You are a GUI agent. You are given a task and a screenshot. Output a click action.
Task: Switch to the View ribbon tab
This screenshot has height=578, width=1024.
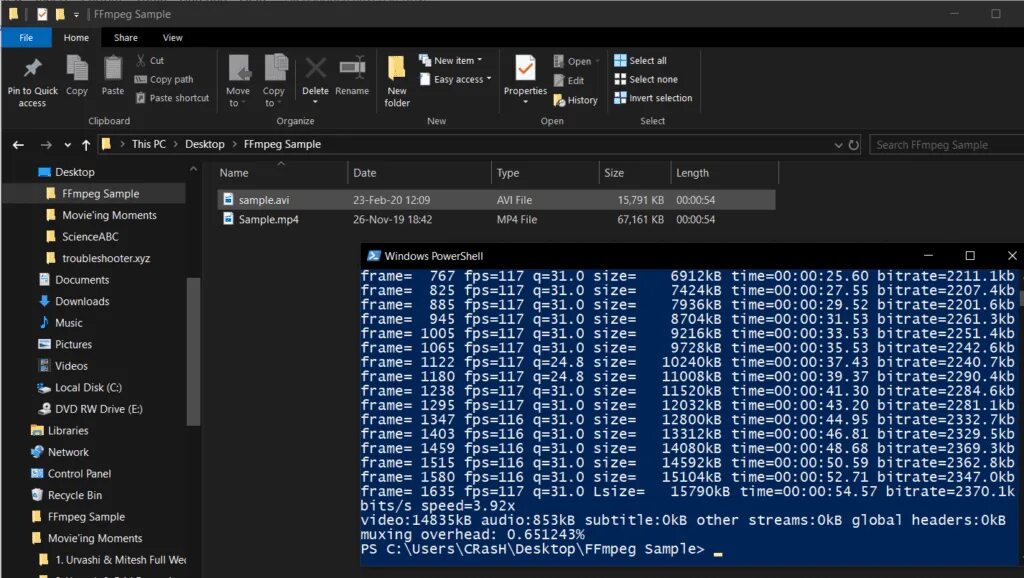pyautogui.click(x=172, y=37)
